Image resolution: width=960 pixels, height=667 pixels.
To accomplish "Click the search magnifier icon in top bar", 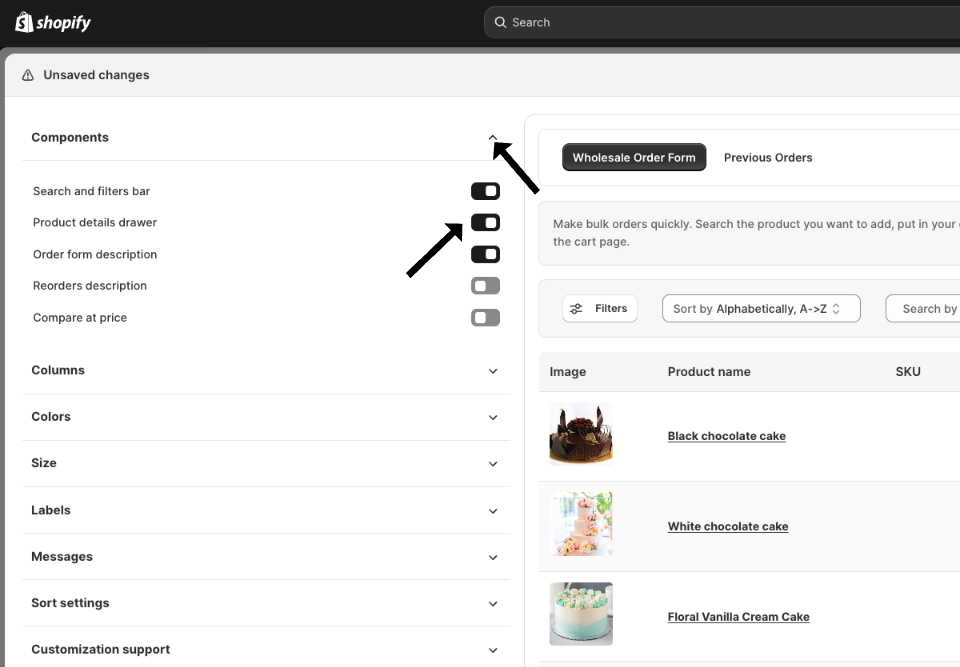I will click(500, 22).
